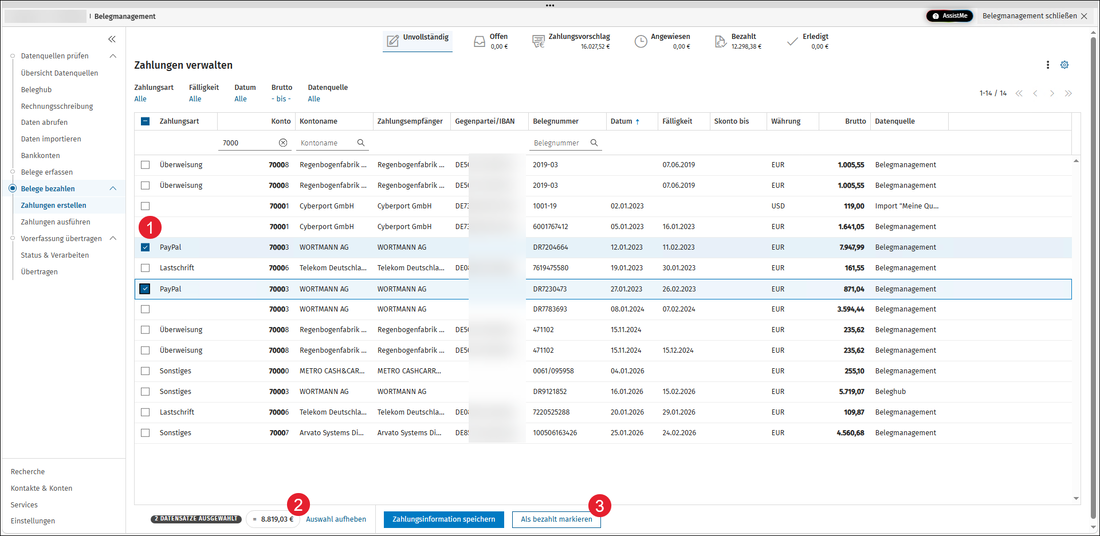Open Daten importieren in sidebar

tap(51, 139)
